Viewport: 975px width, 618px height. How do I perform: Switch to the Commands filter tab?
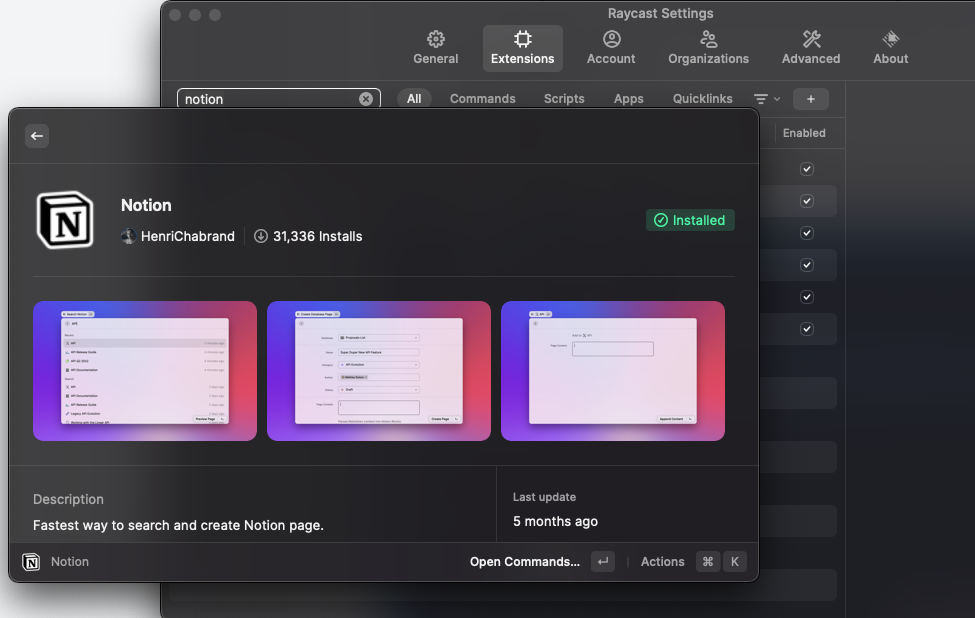(482, 98)
